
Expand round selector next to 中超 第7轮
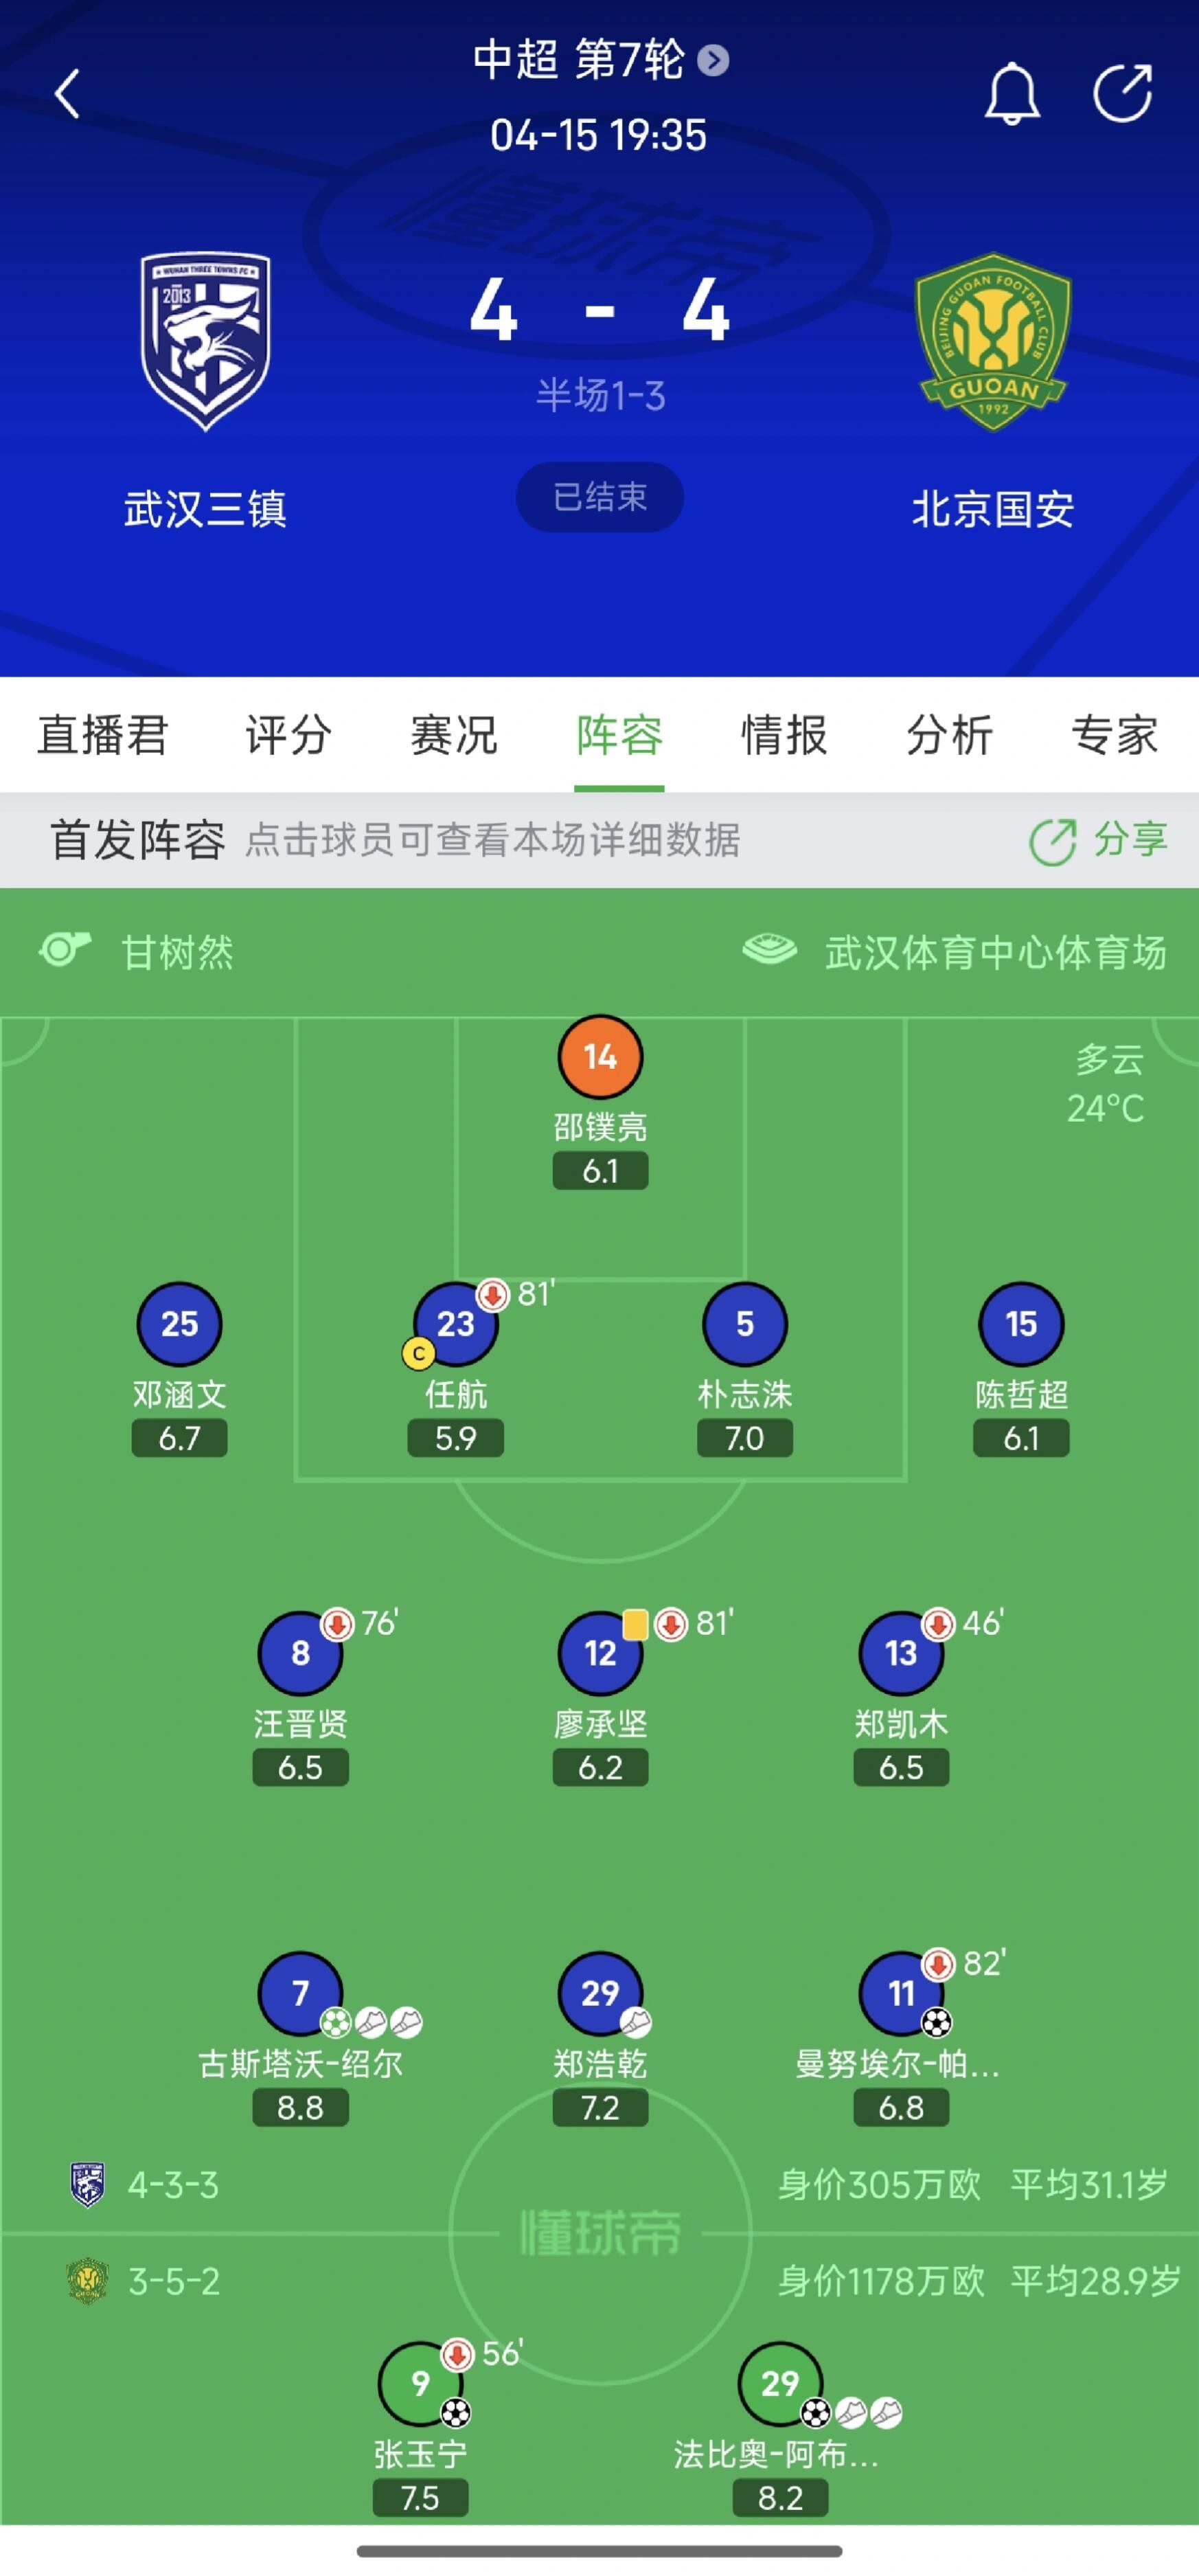click(713, 60)
